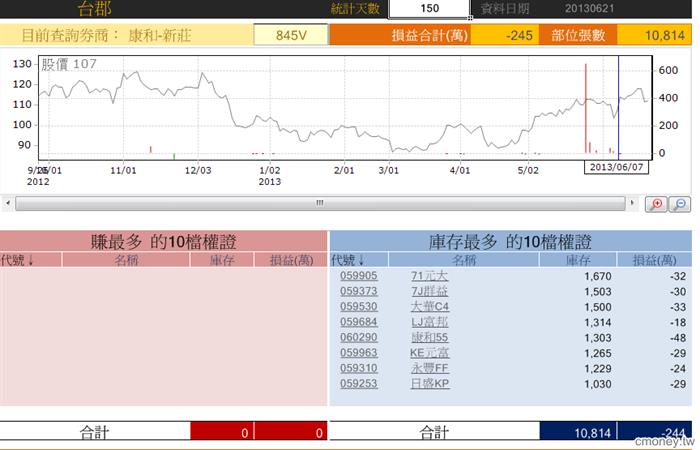Click the tall red volume bar on chart
The height and width of the screenshot is (450, 700).
586,108
